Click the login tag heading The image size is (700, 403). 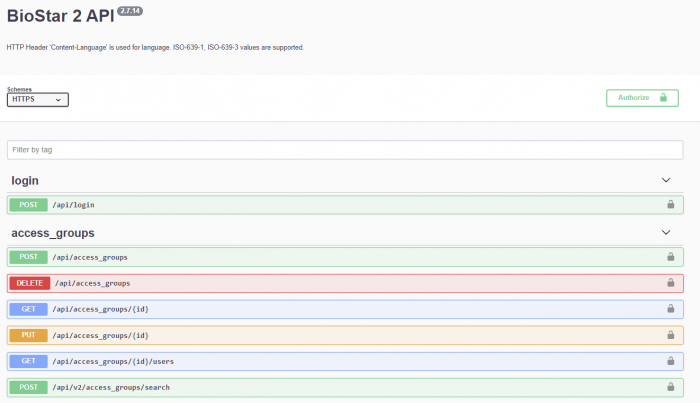[25, 181]
